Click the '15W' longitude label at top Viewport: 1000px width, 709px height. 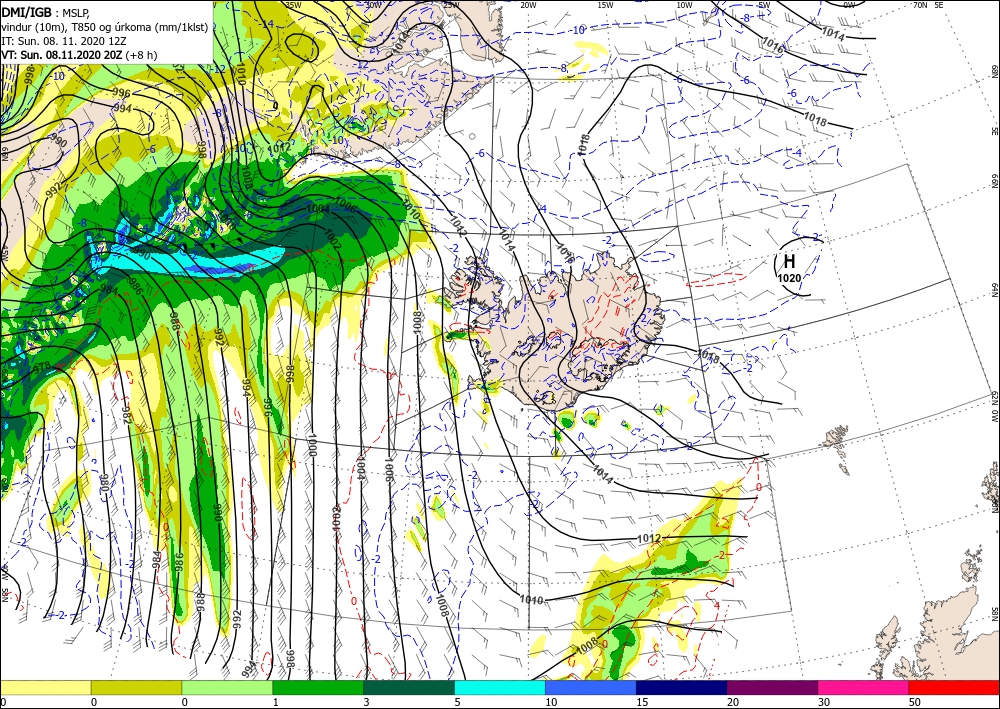click(606, 5)
